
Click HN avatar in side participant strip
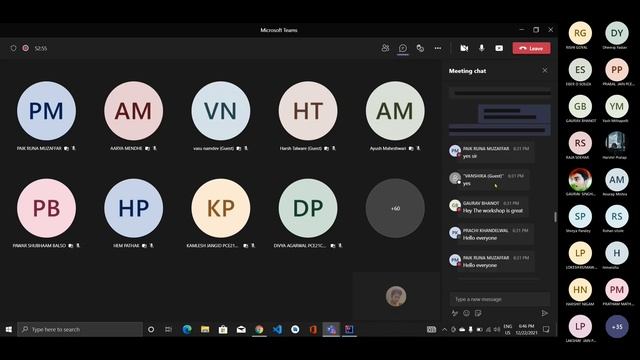click(580, 290)
